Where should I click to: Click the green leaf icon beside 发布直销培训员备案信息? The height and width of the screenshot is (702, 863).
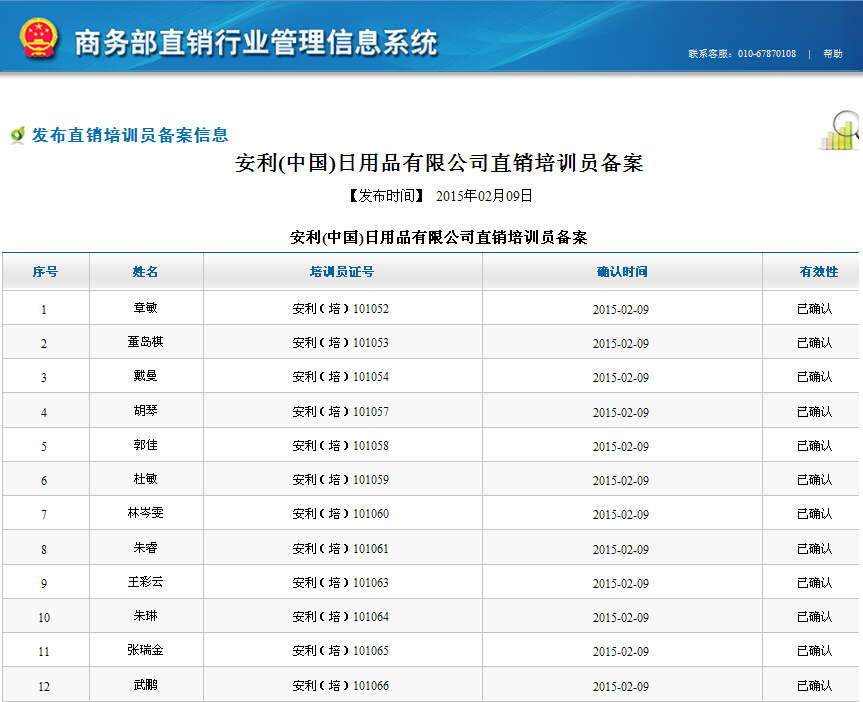point(17,135)
